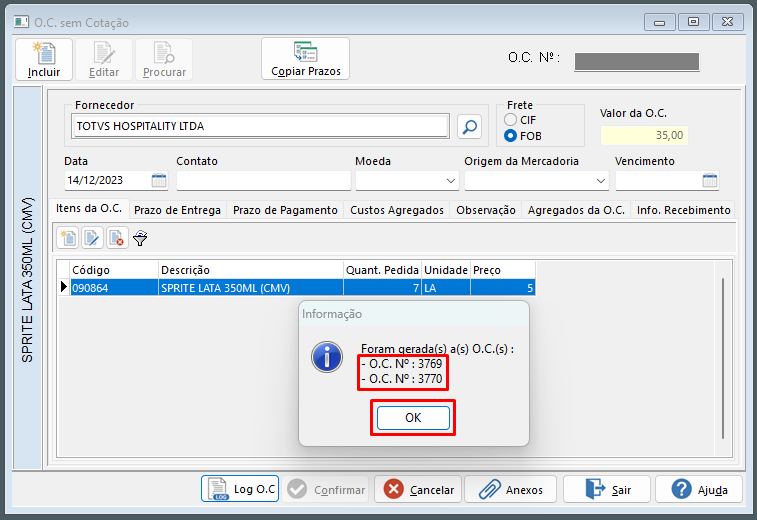
Task: Click the quantity cell with value 7
Action: pyautogui.click(x=382, y=288)
